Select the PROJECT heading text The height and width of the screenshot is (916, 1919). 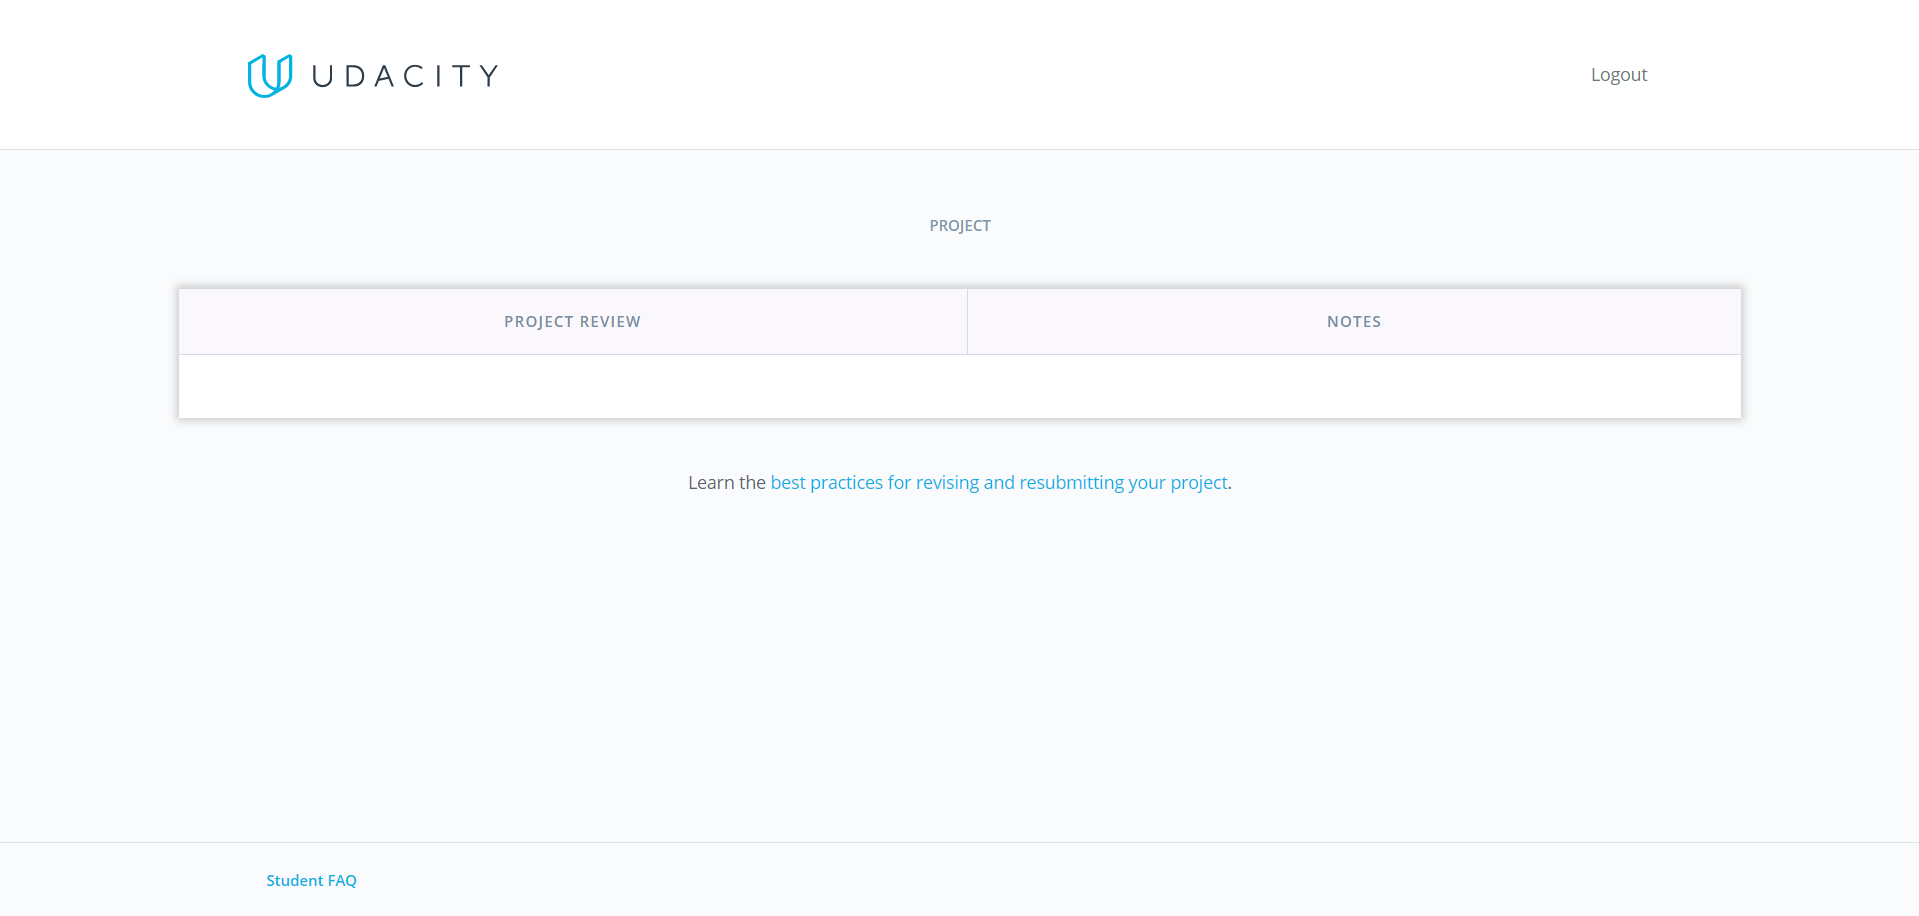960,226
